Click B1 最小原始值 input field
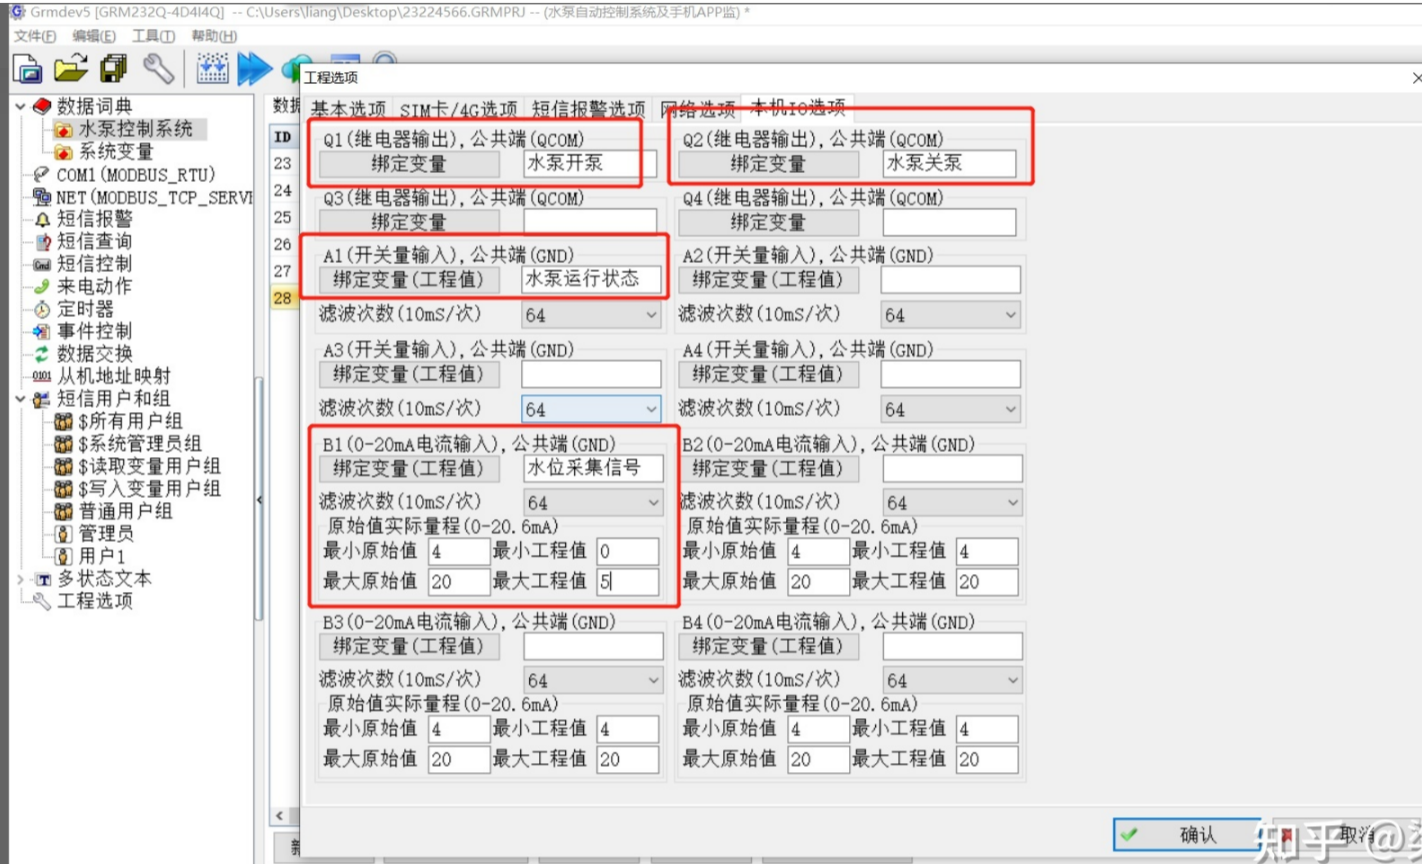 [458, 551]
